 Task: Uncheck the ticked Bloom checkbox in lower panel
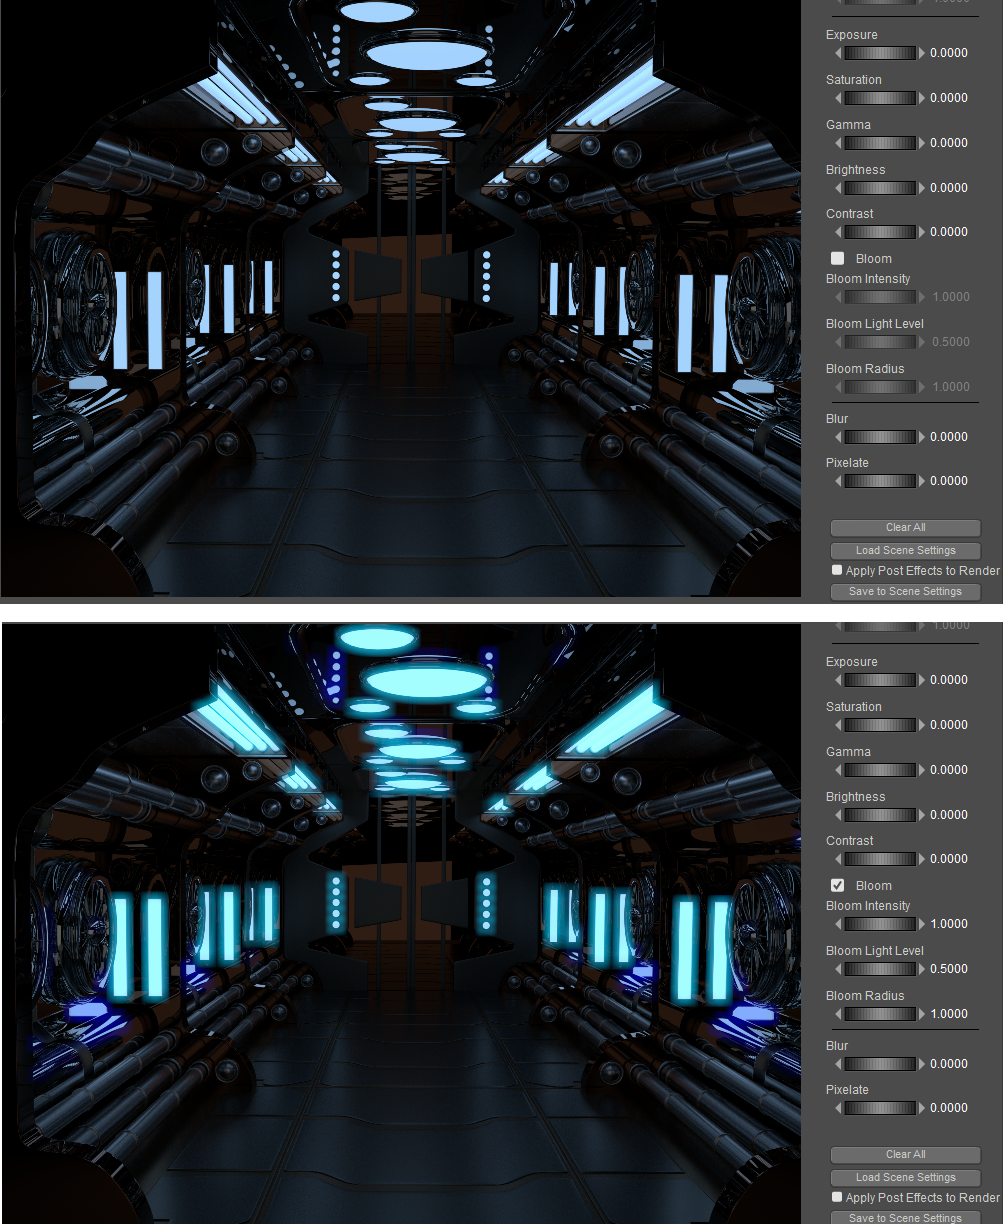(x=838, y=886)
